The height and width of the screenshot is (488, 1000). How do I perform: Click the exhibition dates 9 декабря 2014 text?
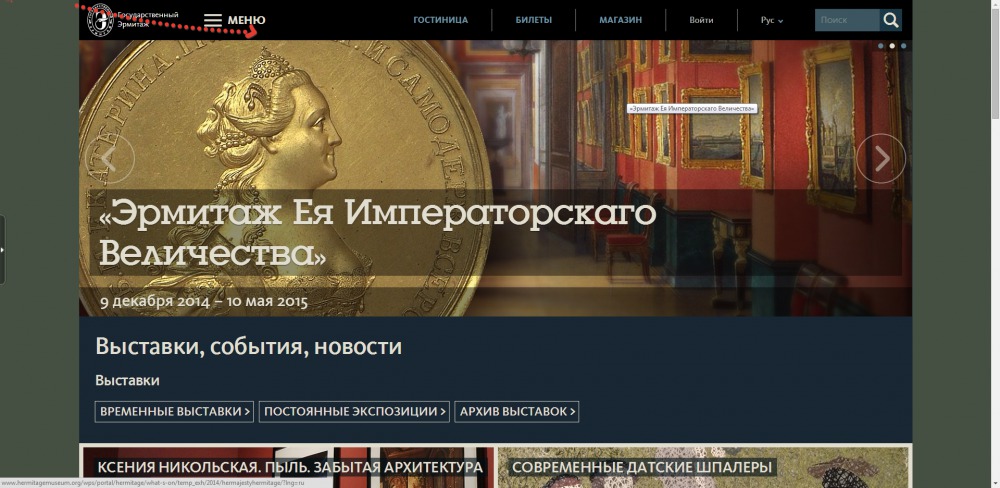click(203, 301)
